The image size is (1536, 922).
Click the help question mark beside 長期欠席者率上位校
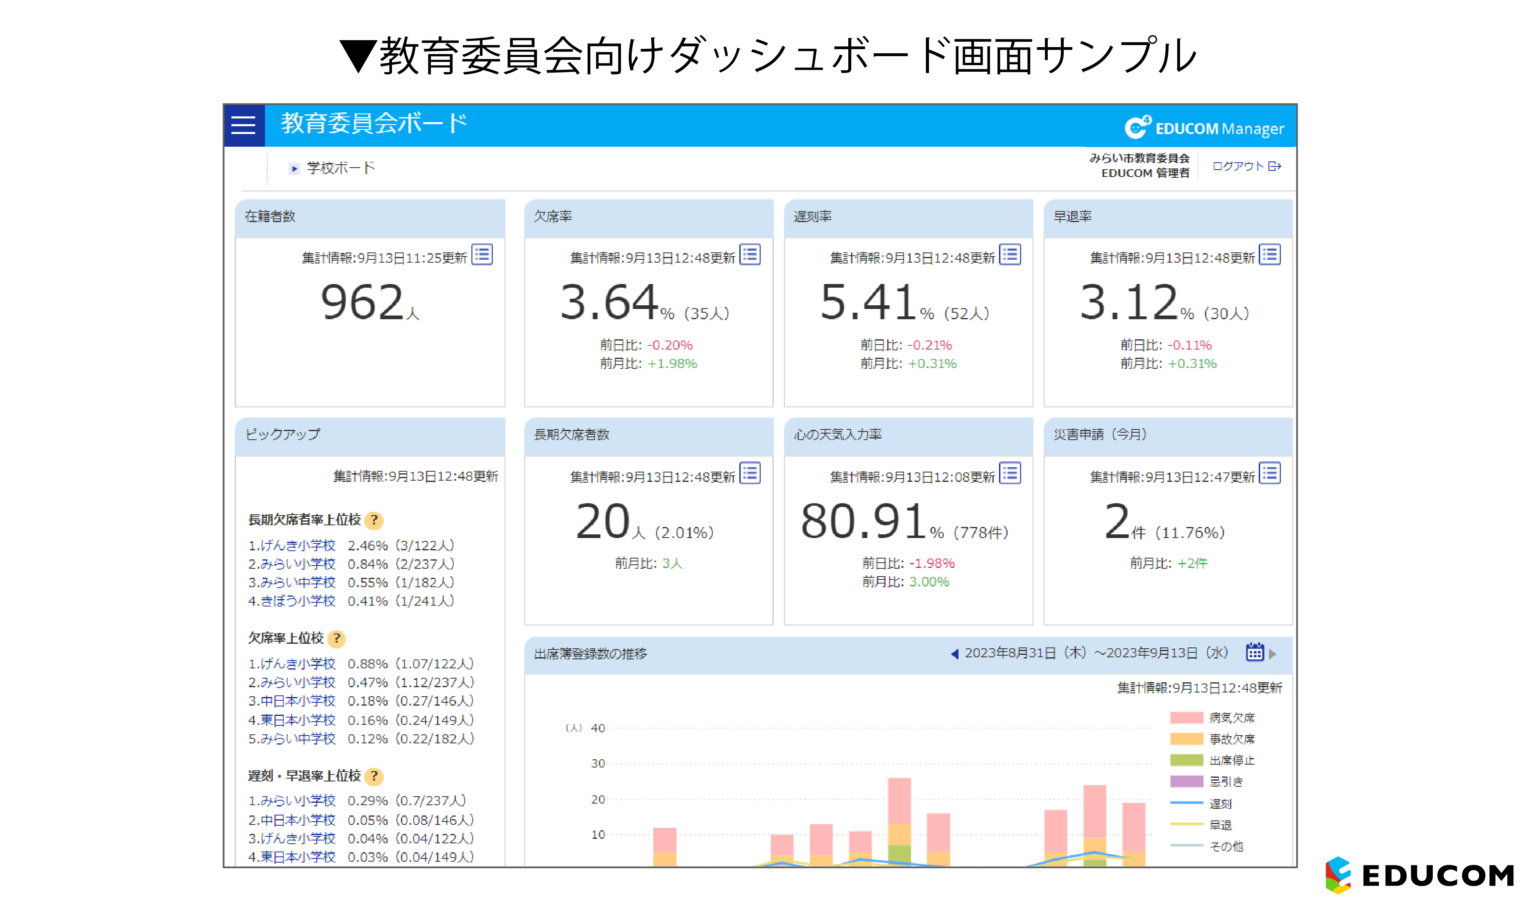coord(372,520)
